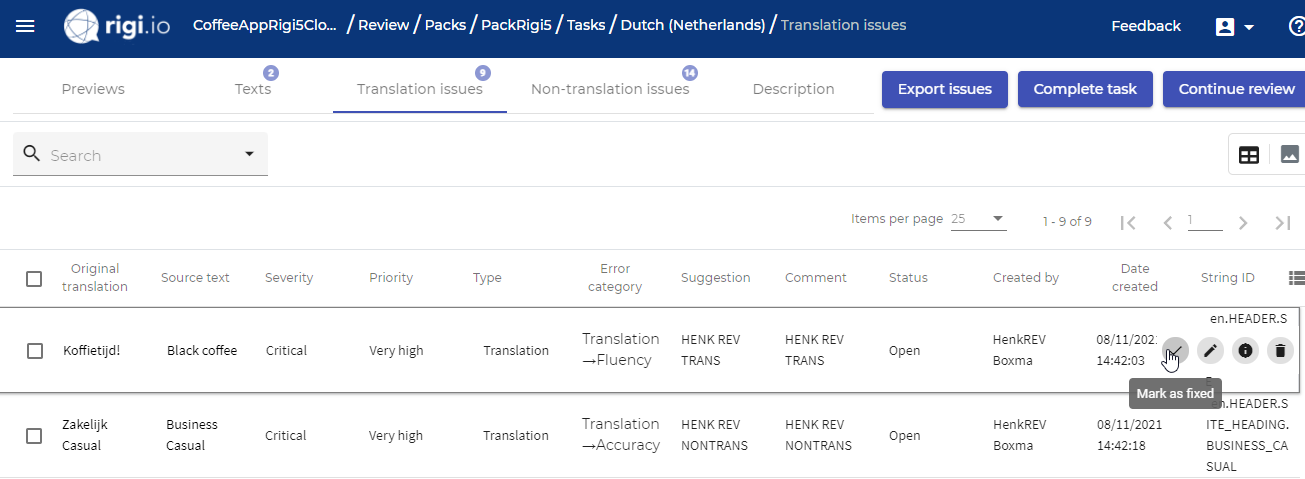Switch to the Texts tab
1305x479 pixels.
tap(253, 88)
